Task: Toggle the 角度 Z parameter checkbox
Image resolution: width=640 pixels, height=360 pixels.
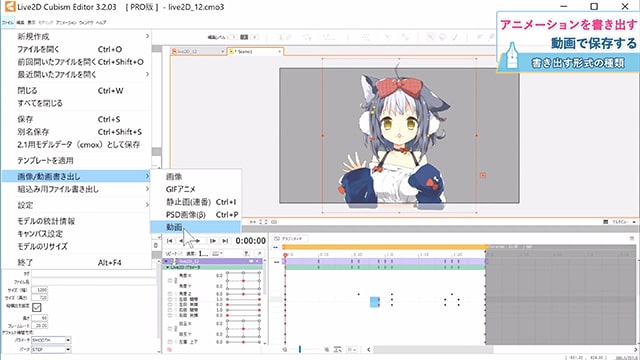Action: coord(170,293)
